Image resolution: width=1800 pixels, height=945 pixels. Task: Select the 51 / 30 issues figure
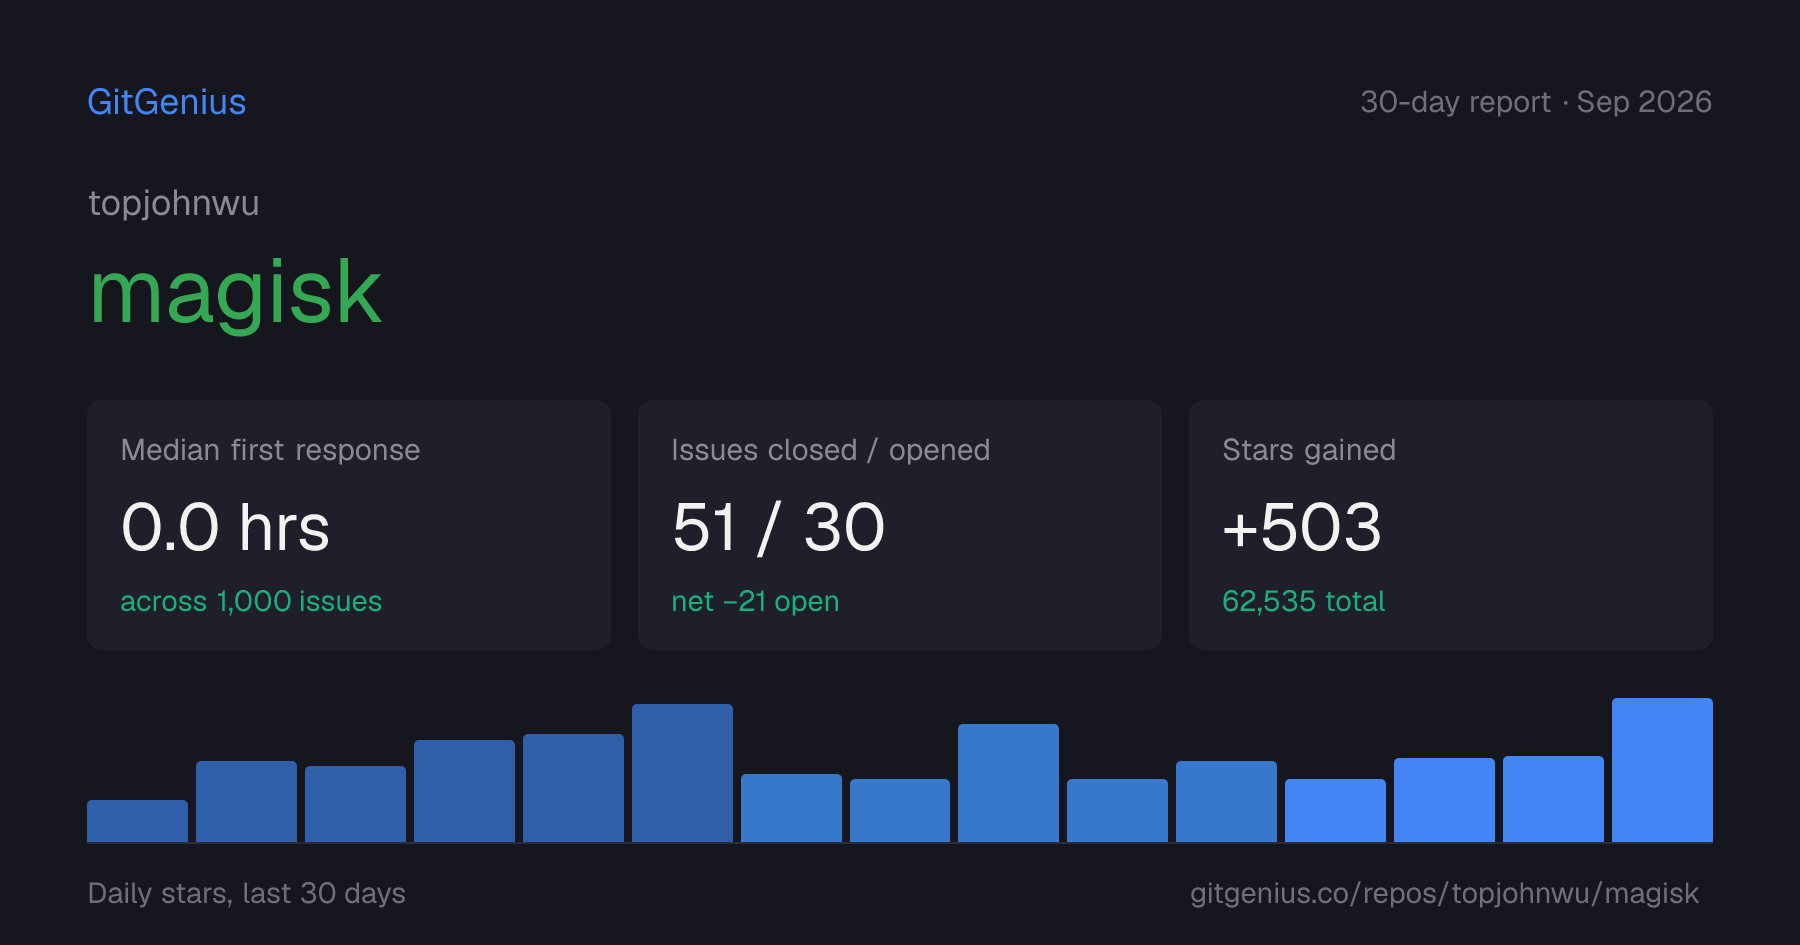pyautogui.click(x=779, y=527)
